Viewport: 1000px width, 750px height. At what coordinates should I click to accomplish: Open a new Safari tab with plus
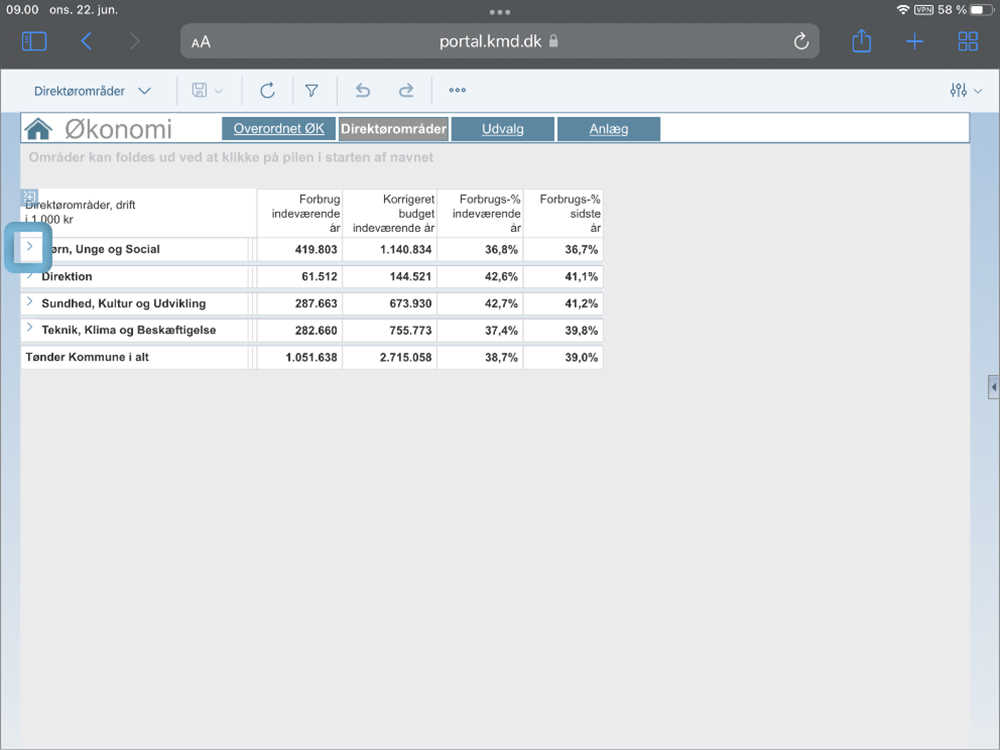[914, 41]
